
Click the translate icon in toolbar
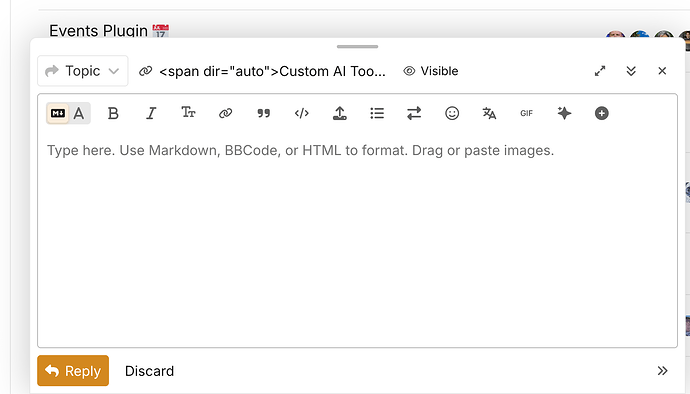coord(489,113)
